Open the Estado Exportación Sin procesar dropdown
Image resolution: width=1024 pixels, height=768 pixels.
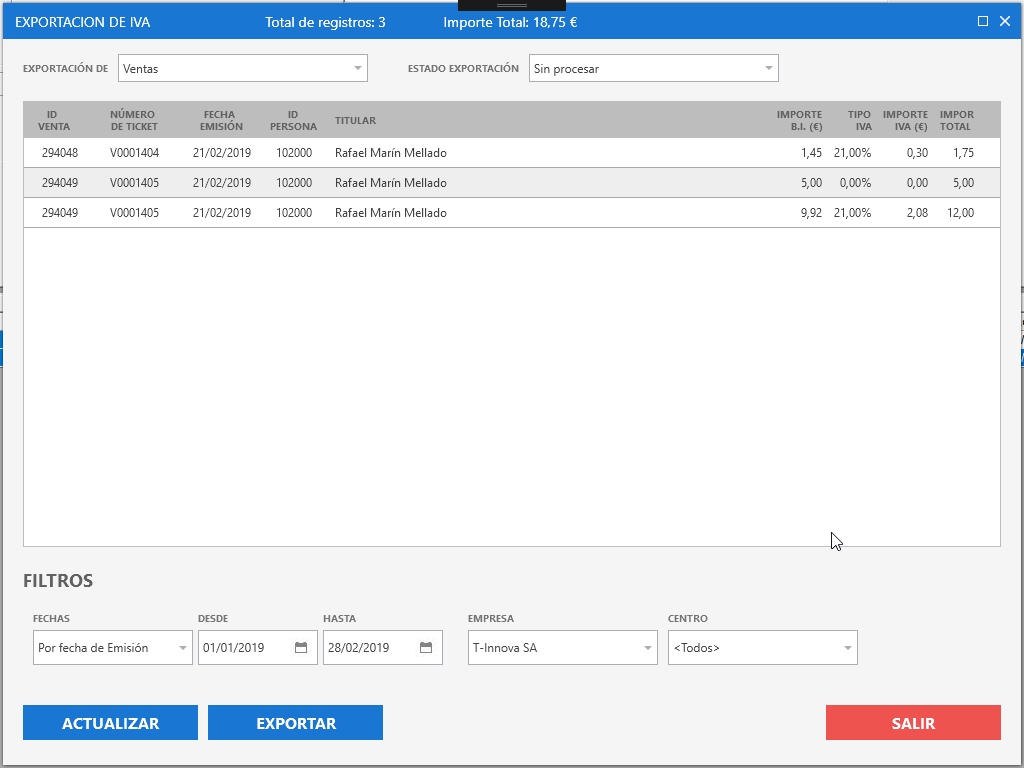[x=654, y=68]
